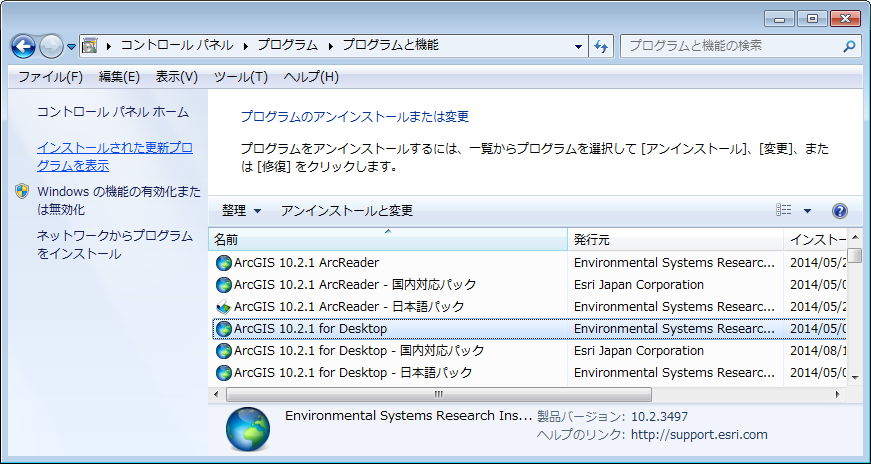This screenshot has height=464, width=871.
Task: Select プログラムと機能 breadcrumb segment
Action: pyautogui.click(x=390, y=46)
